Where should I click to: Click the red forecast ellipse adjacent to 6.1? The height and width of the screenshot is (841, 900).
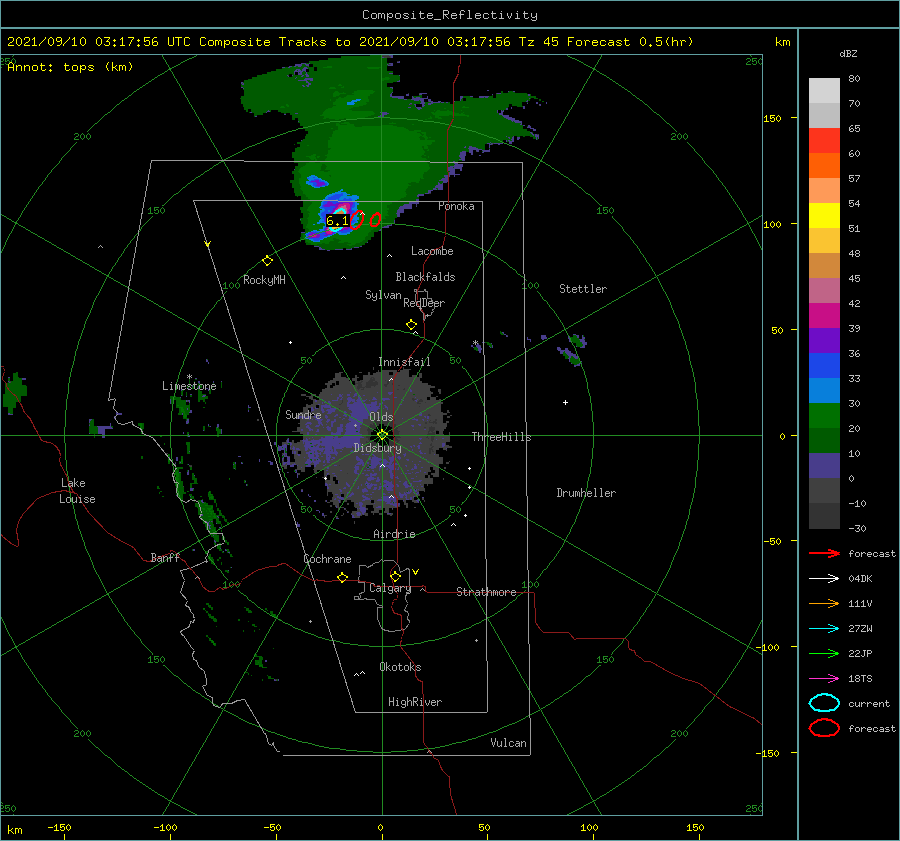coord(356,220)
